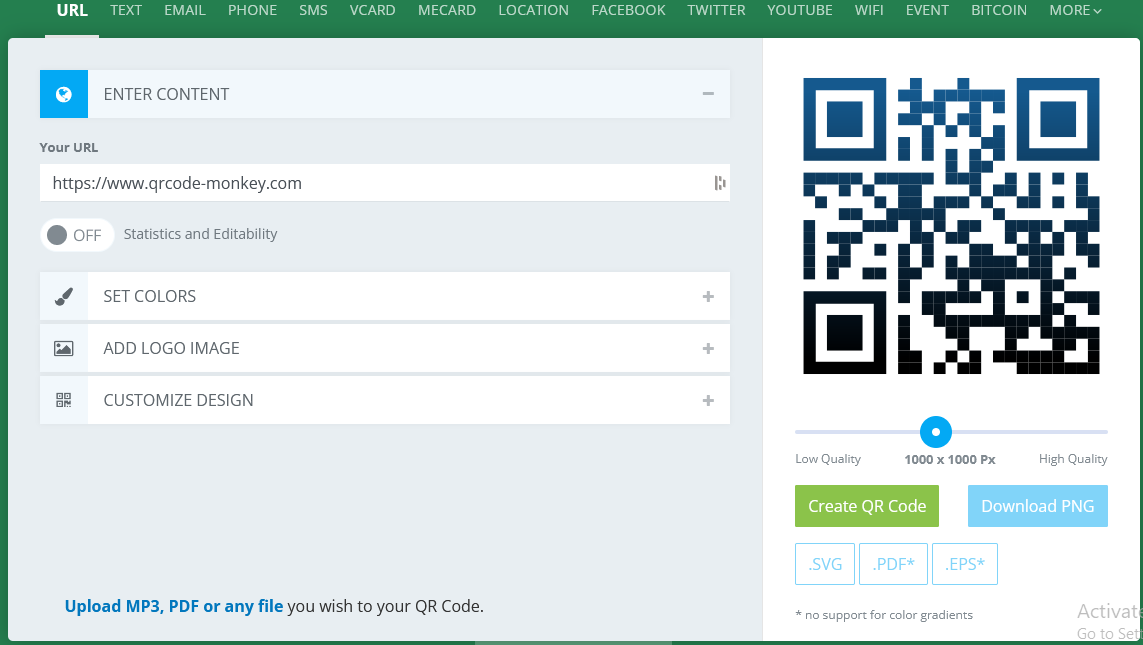Click the Statistics and Editability label

[x=200, y=234]
